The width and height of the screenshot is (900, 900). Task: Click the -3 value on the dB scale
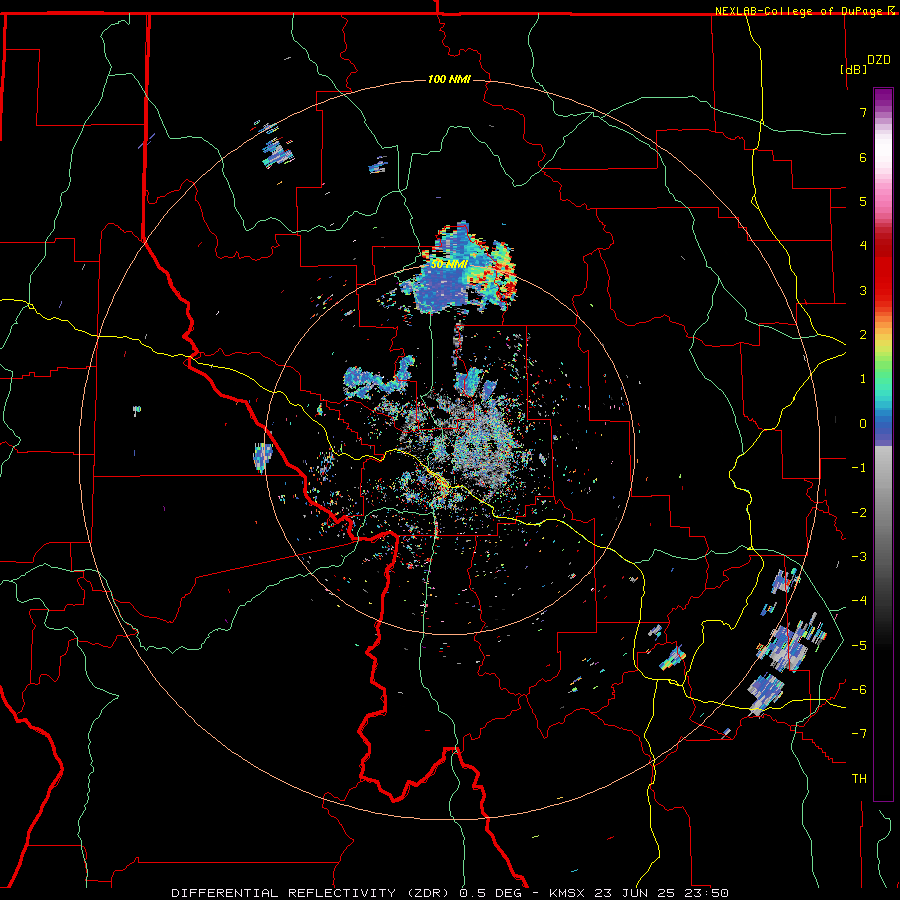tap(859, 557)
